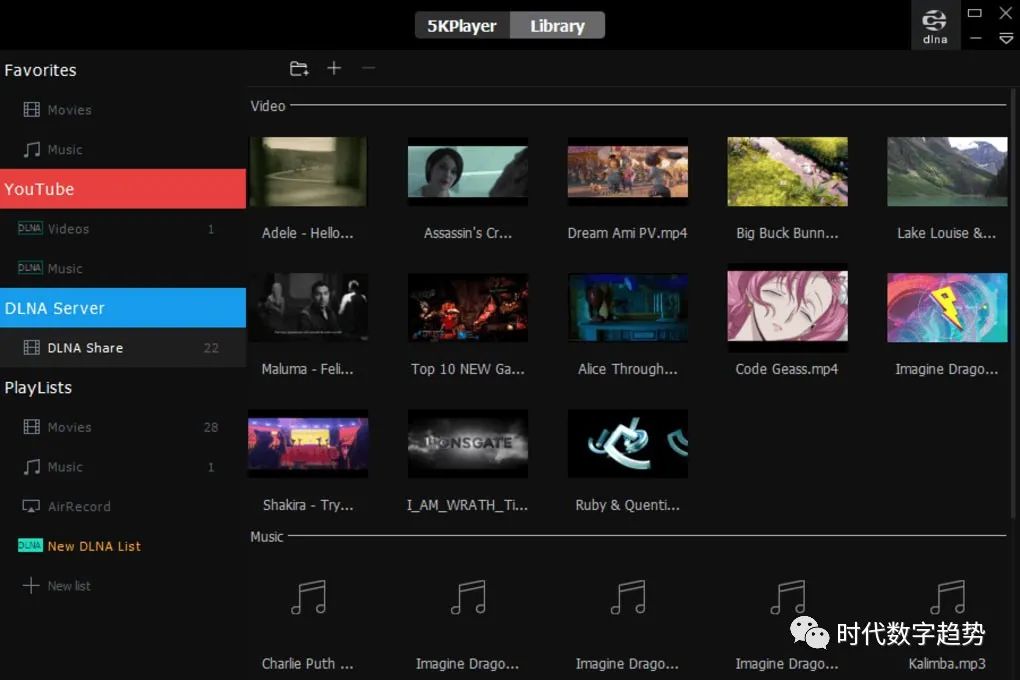The width and height of the screenshot is (1020, 680).
Task: Select the Lake Louise video thumbnail
Action: [947, 172]
